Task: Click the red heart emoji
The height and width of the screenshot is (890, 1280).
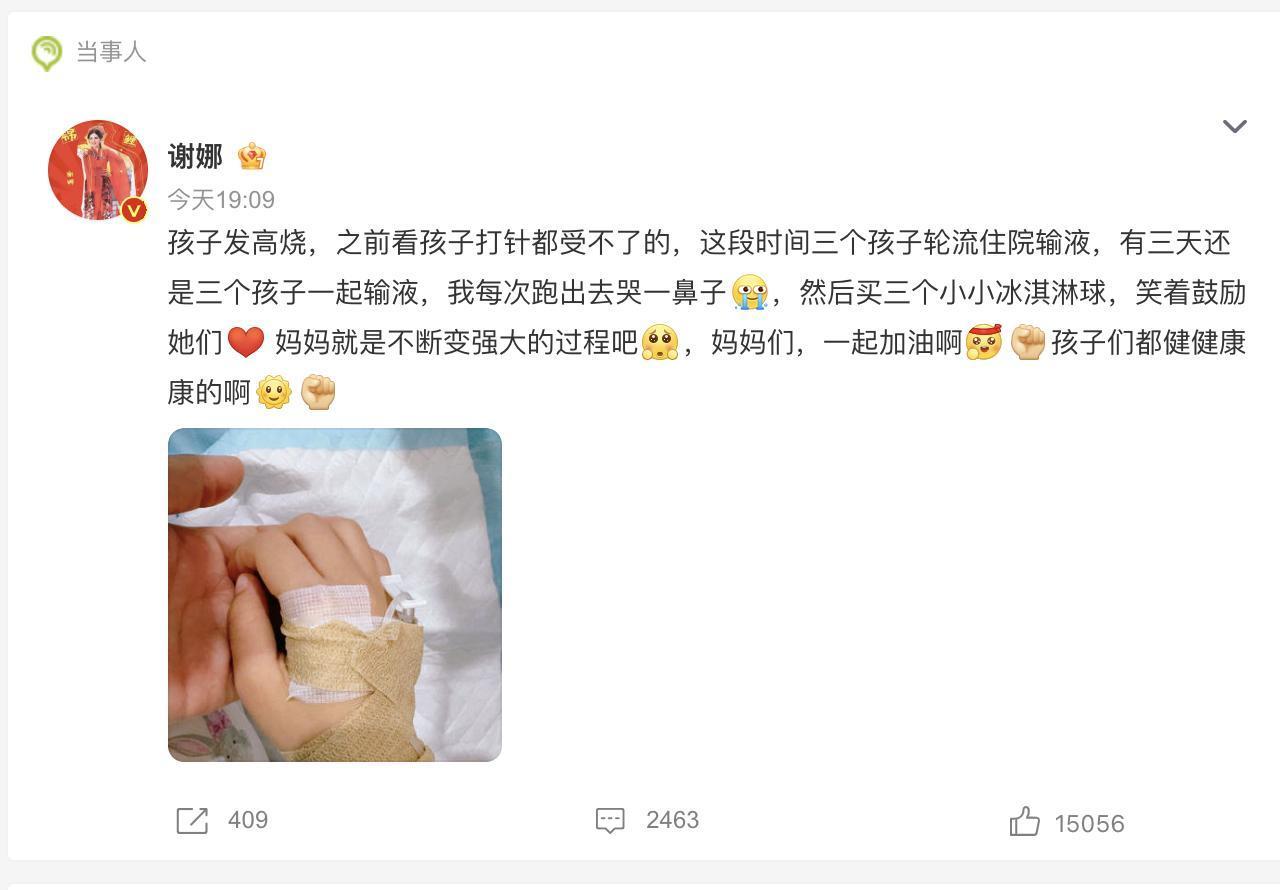Action: 246,342
